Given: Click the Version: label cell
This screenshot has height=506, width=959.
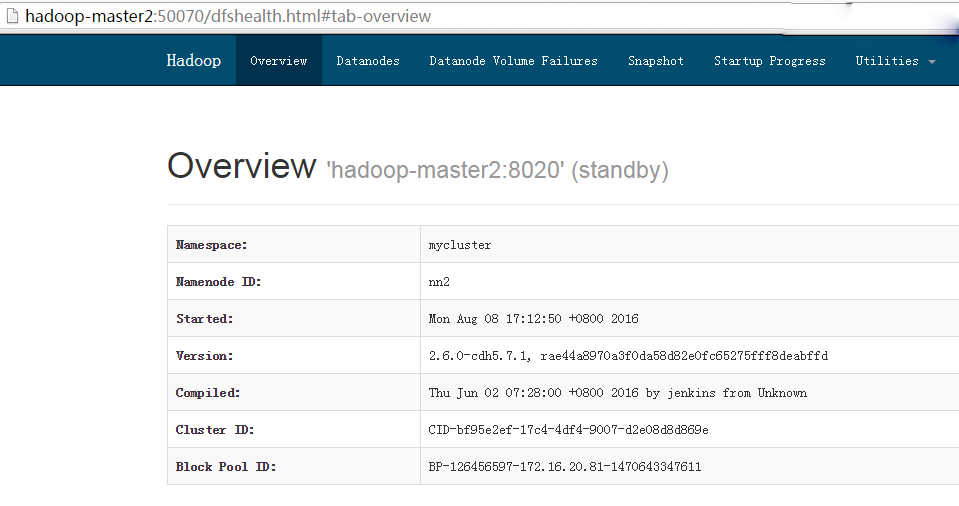Looking at the screenshot, I should pyautogui.click(x=294, y=355).
